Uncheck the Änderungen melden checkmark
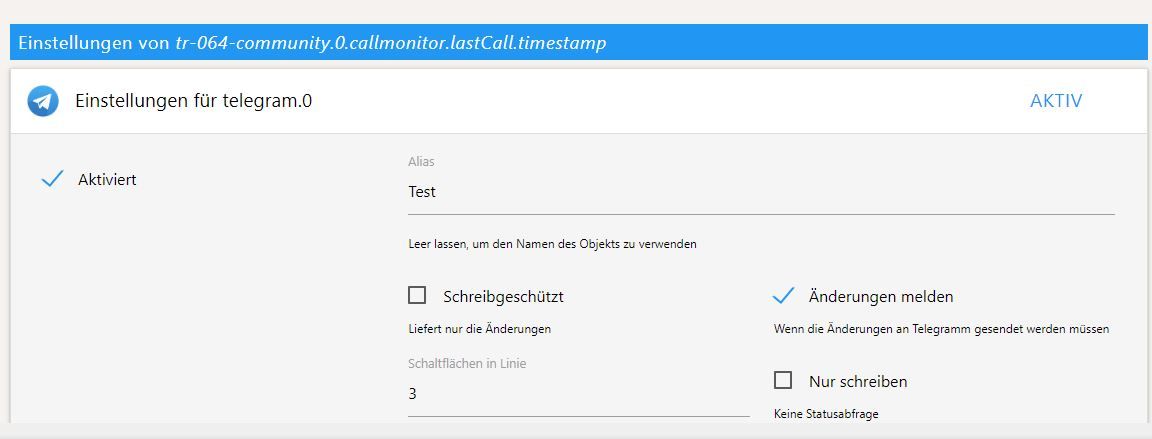Image resolution: width=1152 pixels, height=439 pixels. pyautogui.click(x=784, y=296)
